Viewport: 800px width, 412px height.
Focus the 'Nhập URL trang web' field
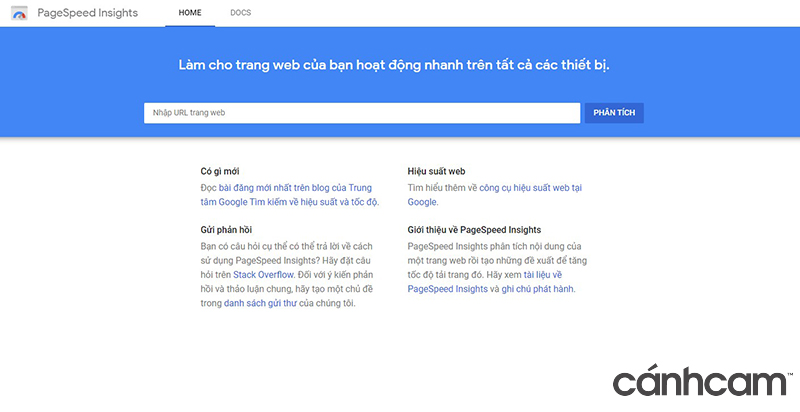click(x=362, y=113)
